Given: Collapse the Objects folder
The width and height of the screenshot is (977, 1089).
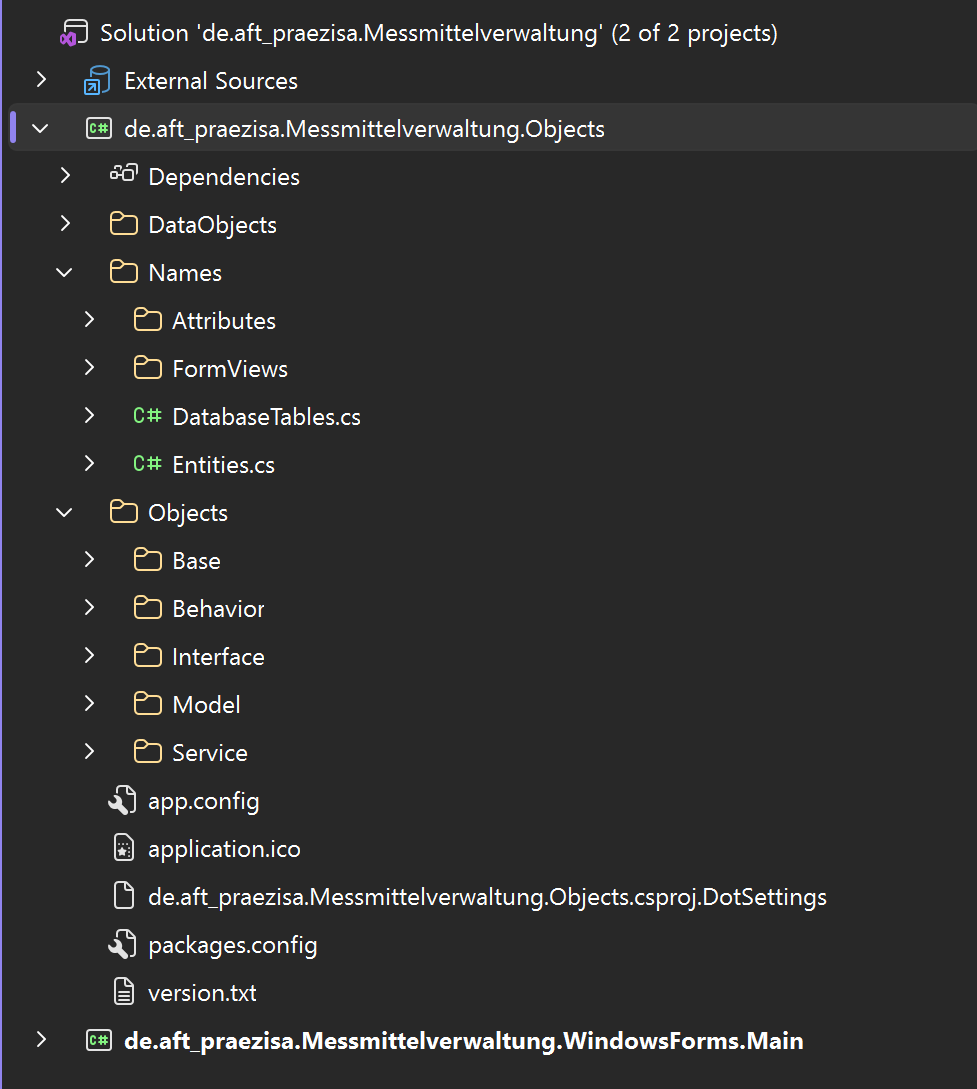Looking at the screenshot, I should [x=65, y=513].
